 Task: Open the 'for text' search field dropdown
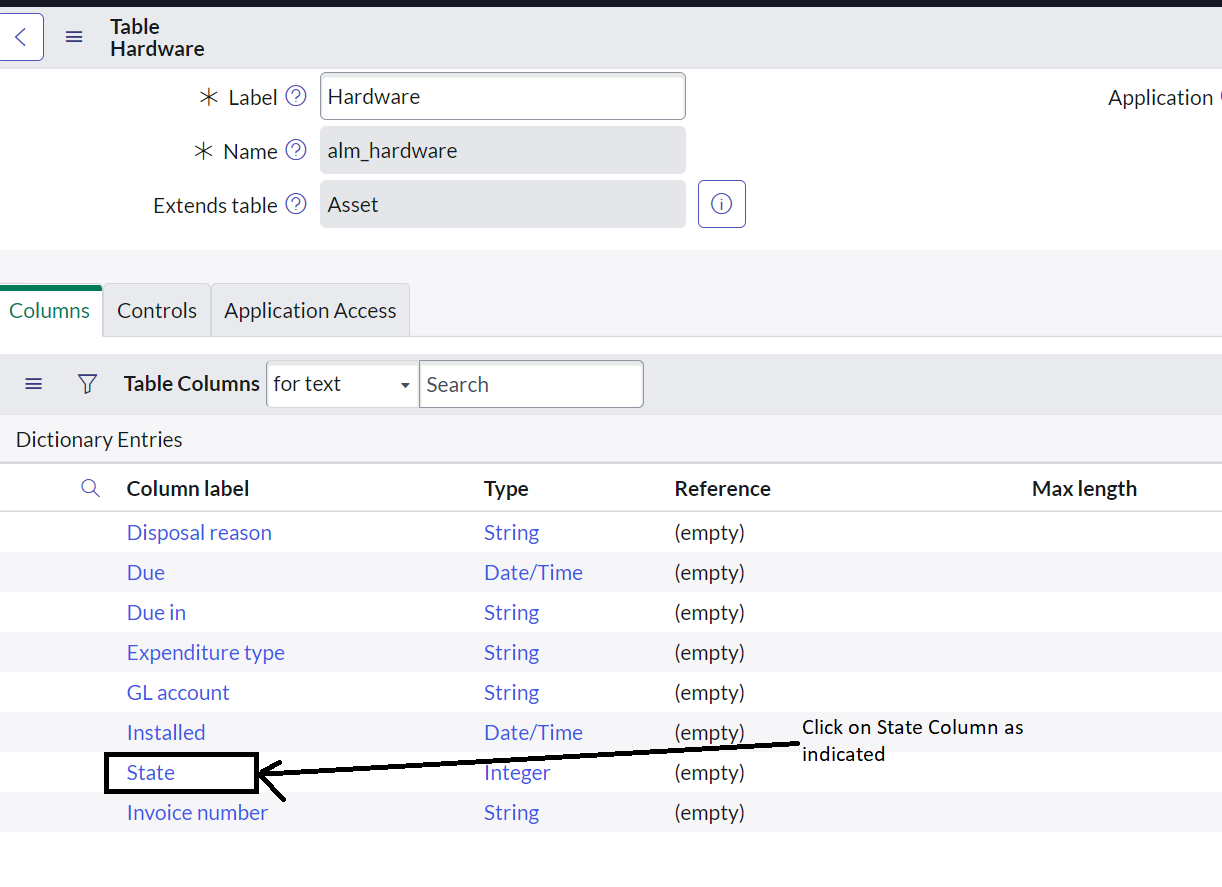click(342, 384)
